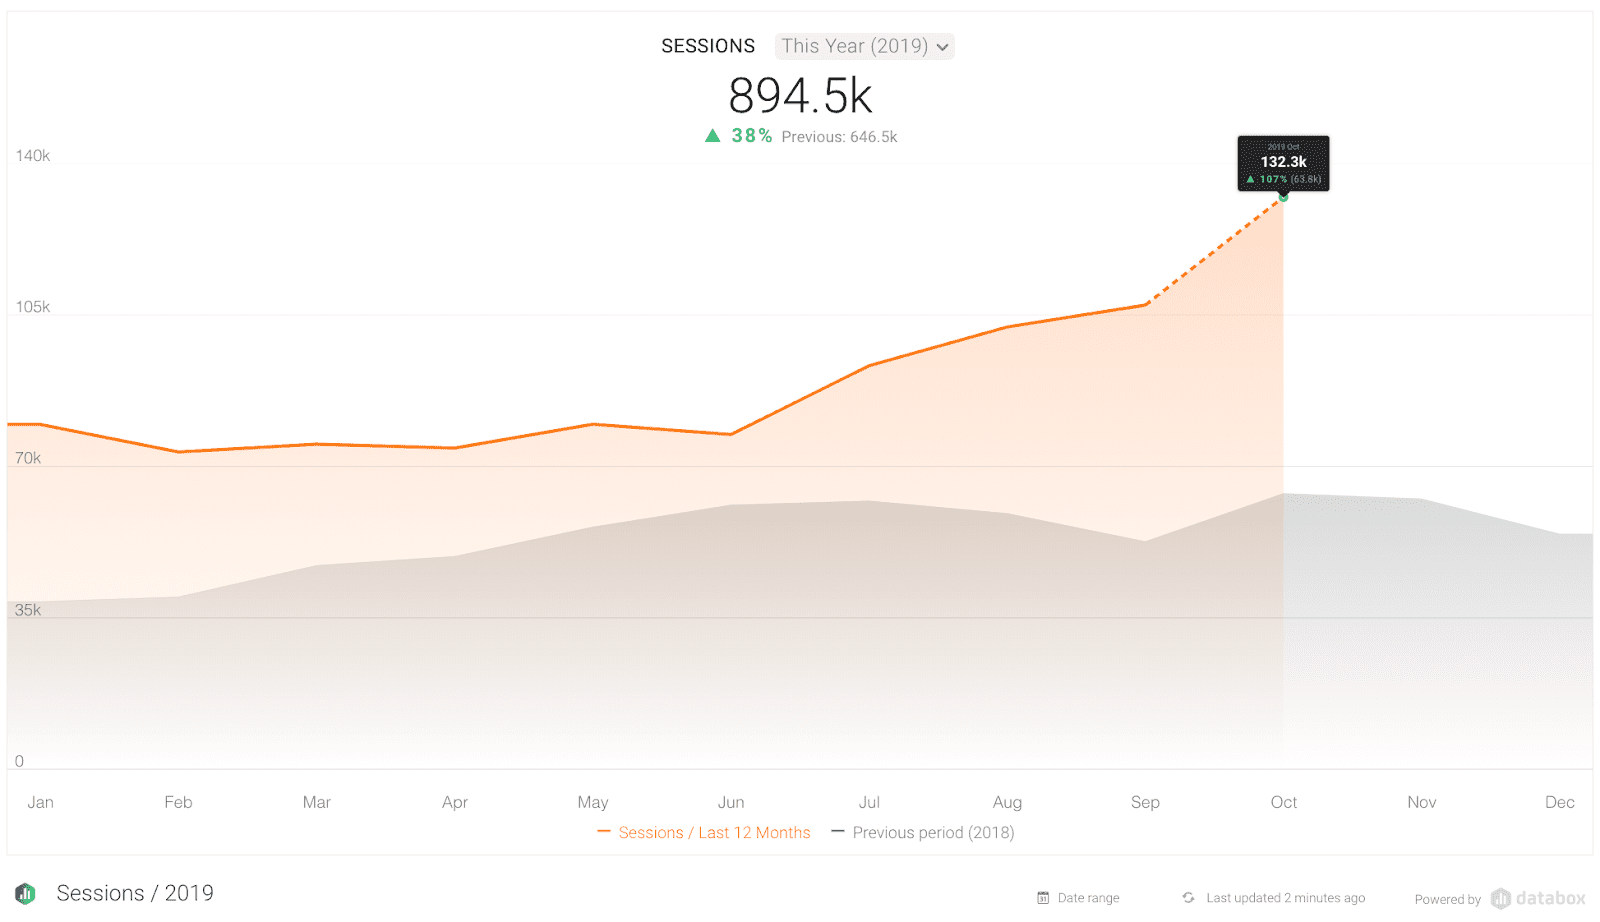Screen dimensions: 1600x922
Task: Click the 132.3k tooltip box
Action: [1283, 163]
